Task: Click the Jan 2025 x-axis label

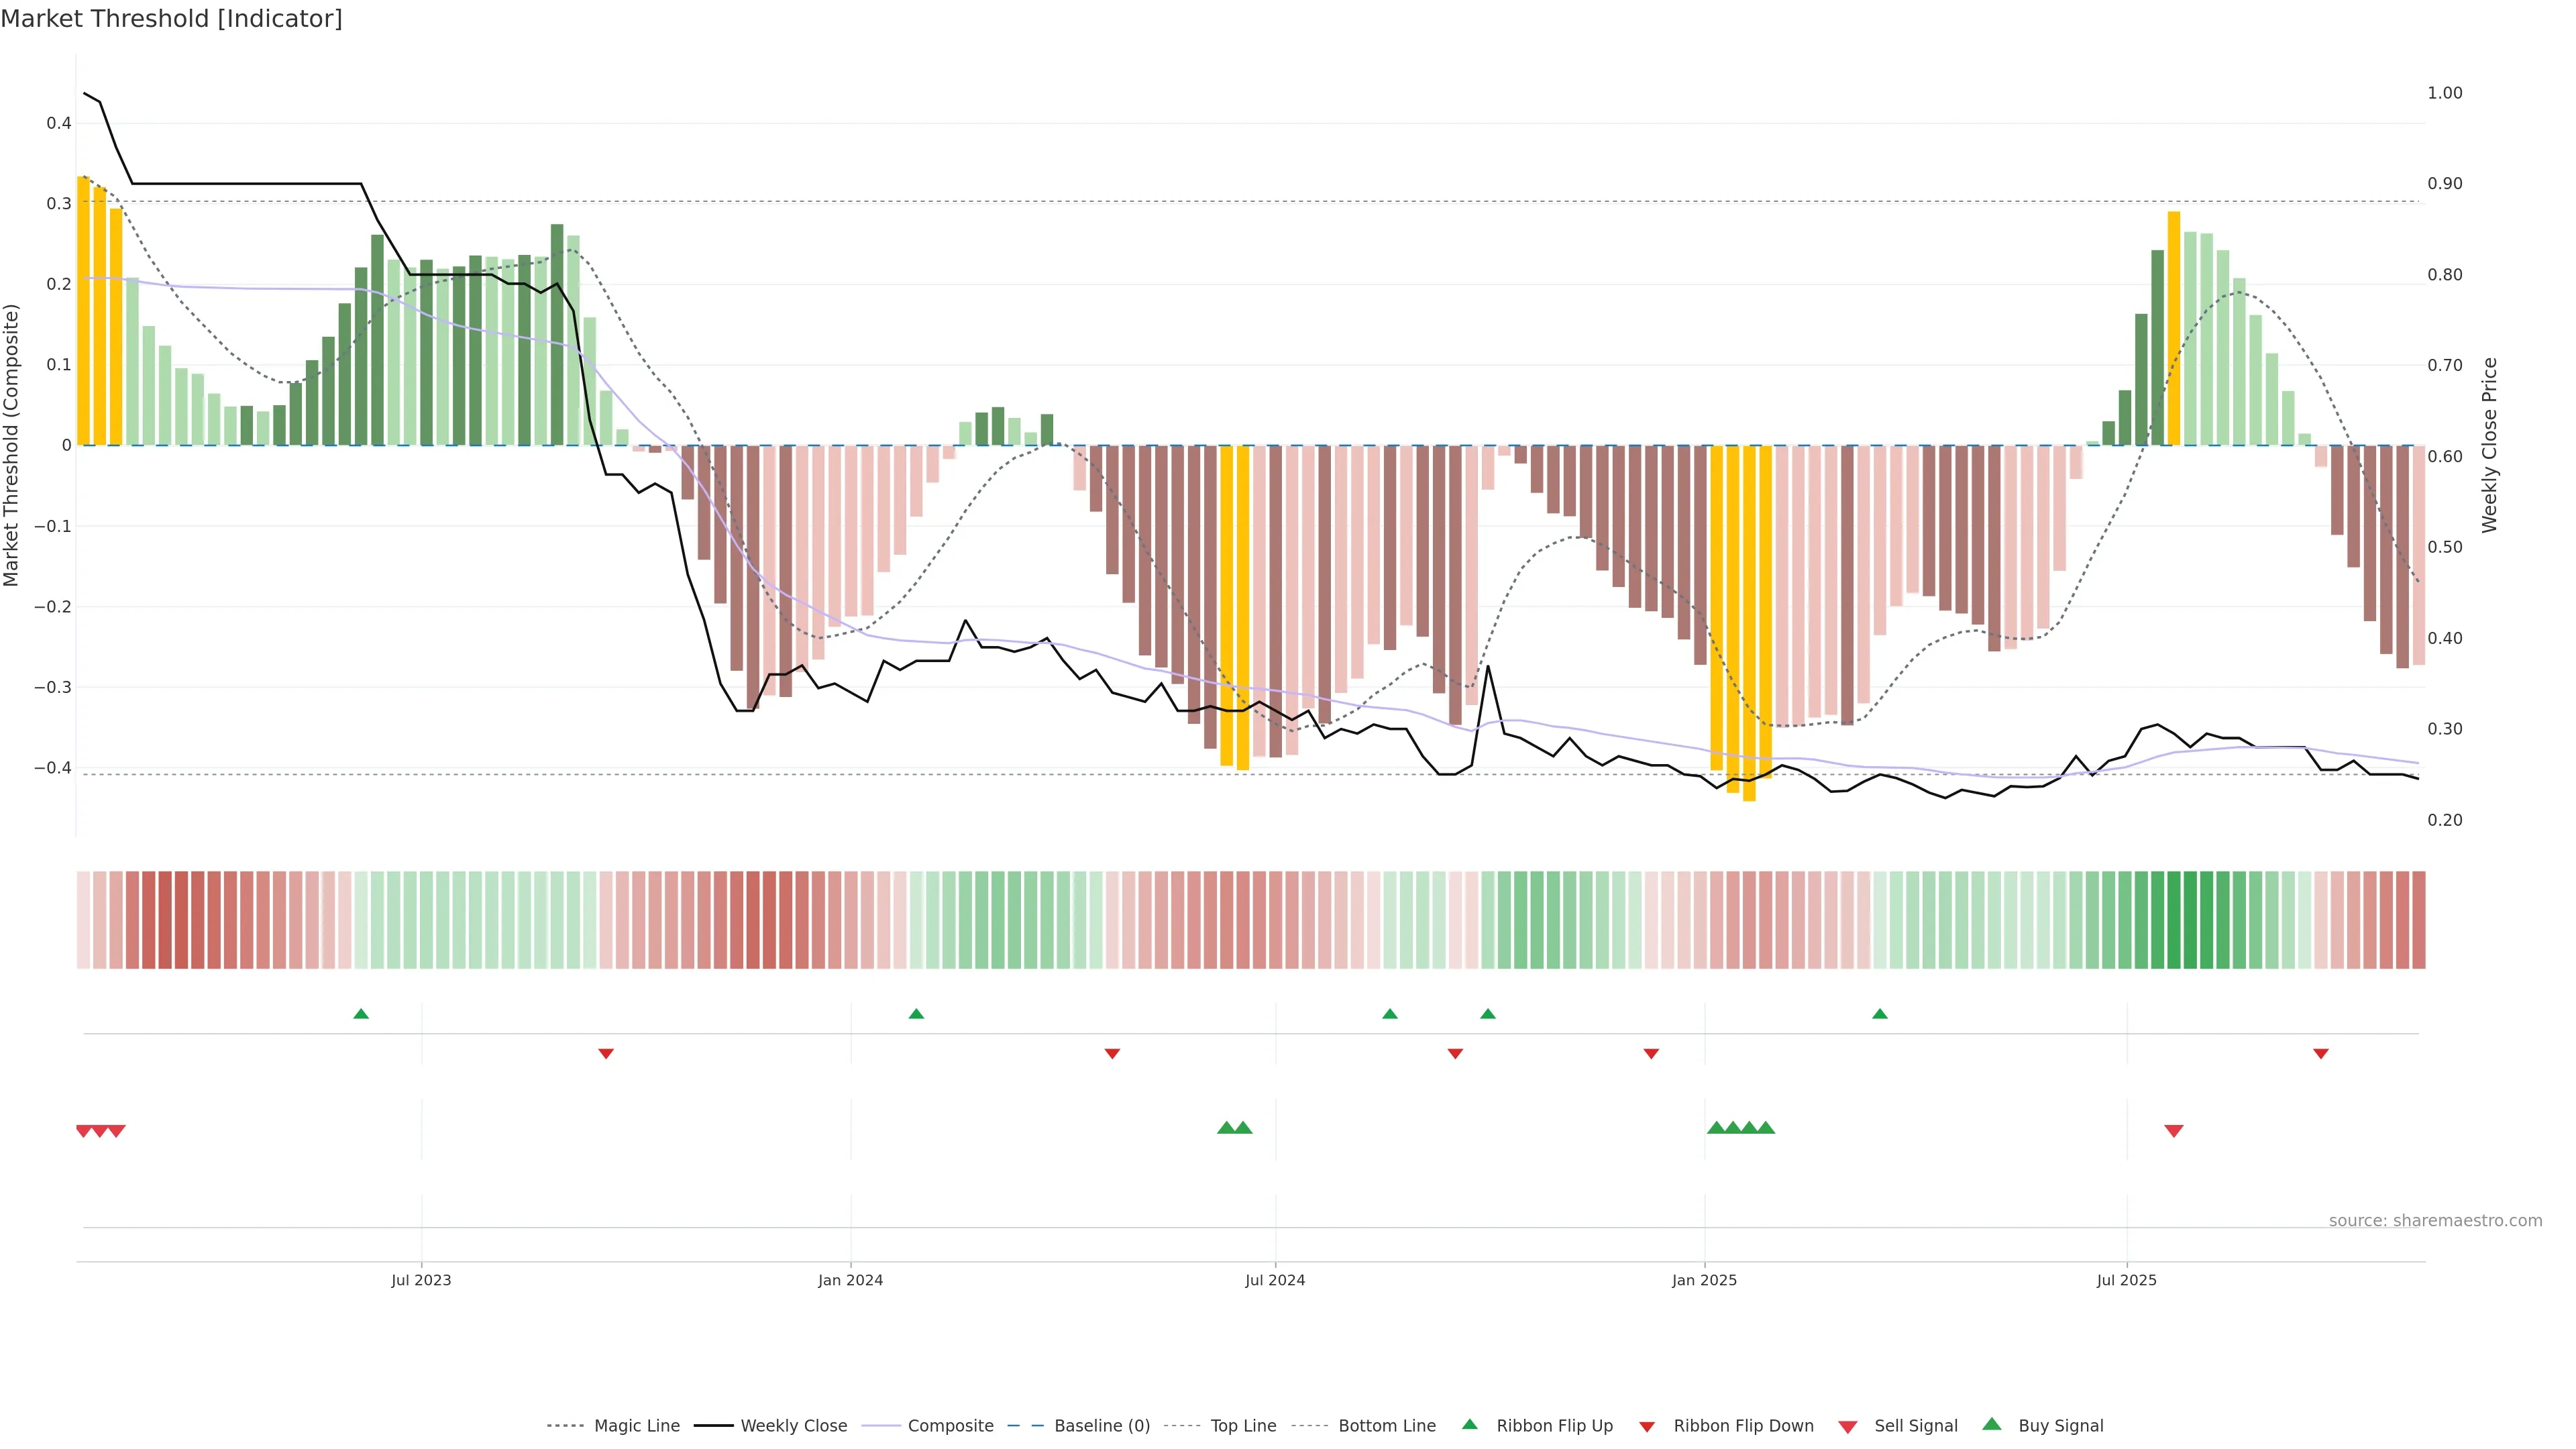Action: (1704, 1280)
